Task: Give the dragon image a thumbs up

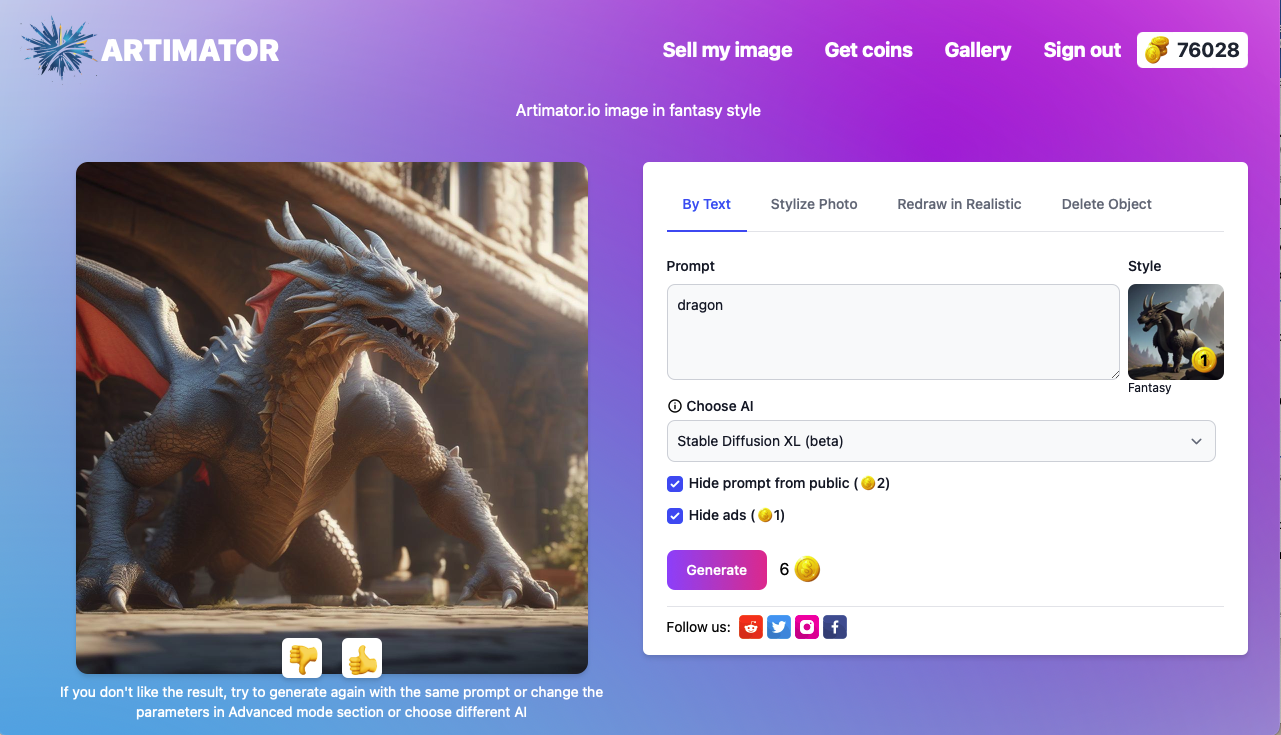Action: (x=362, y=657)
